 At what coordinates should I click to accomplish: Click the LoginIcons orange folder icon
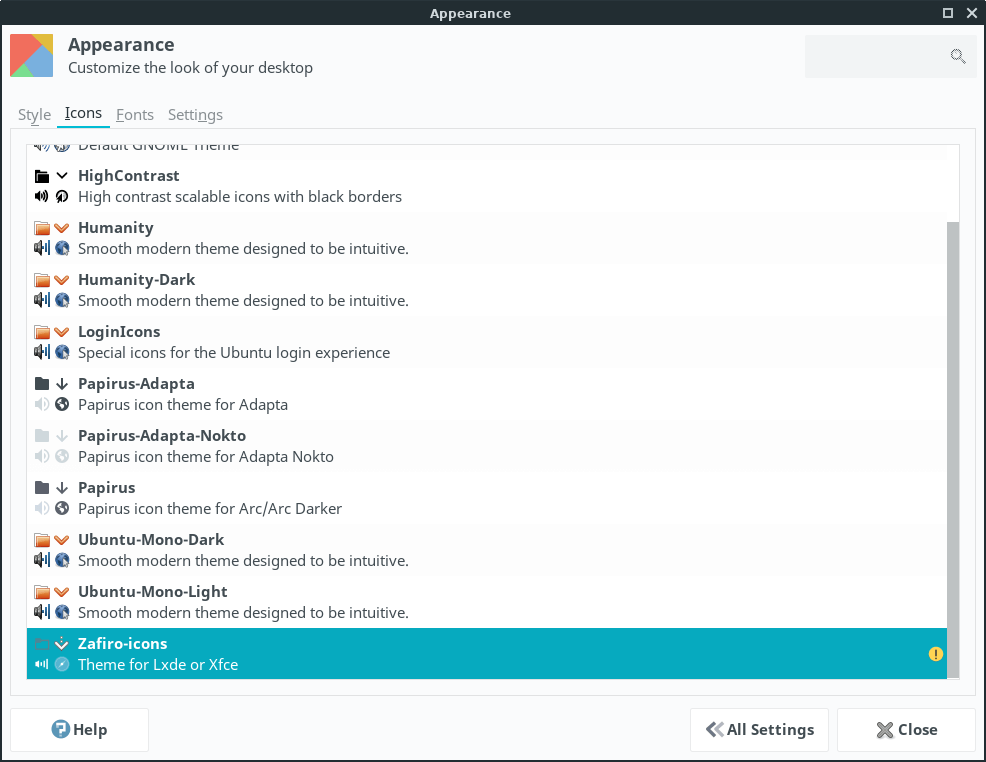42,332
